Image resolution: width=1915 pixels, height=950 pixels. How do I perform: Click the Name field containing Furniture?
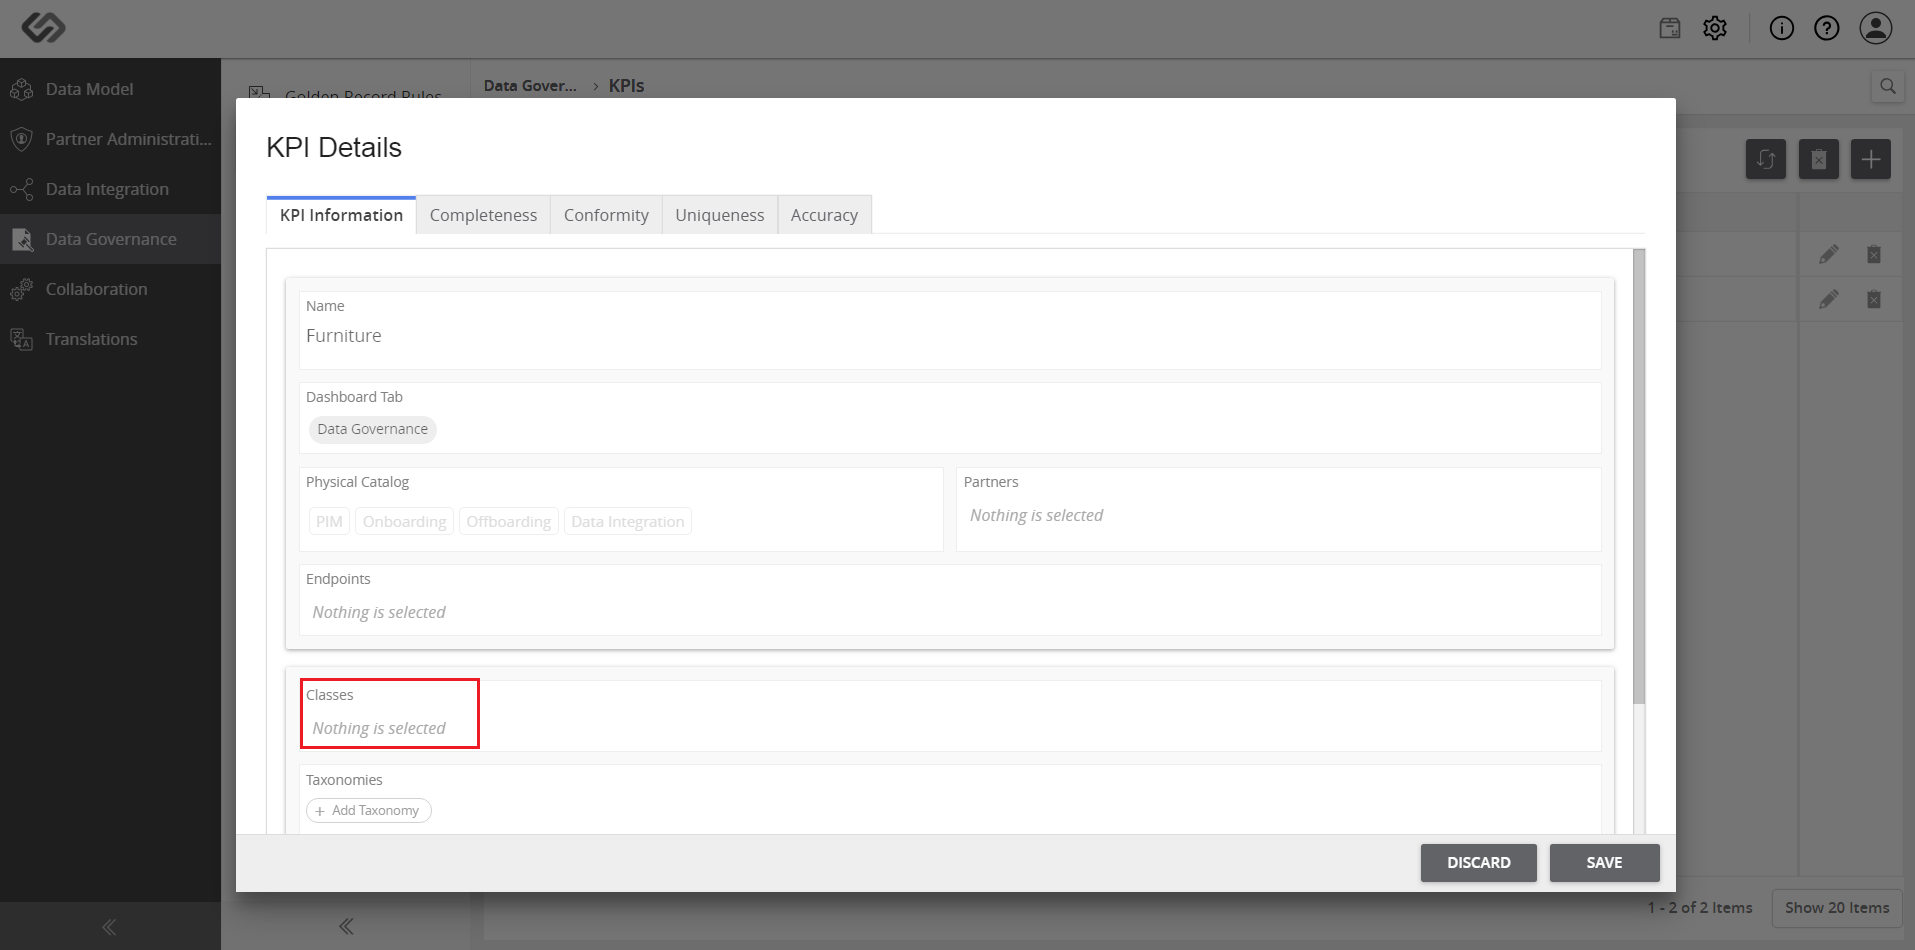tap(950, 330)
